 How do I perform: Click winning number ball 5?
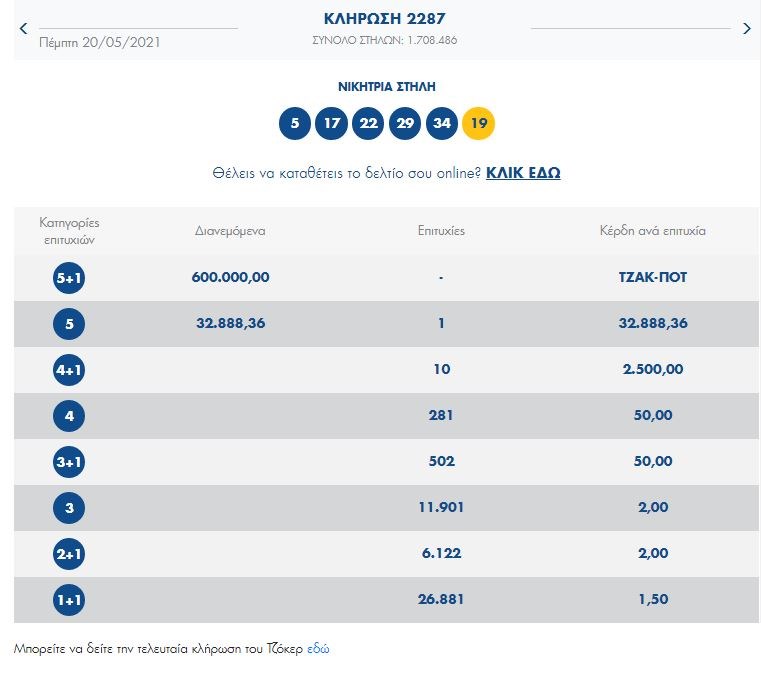pyautogui.click(x=294, y=124)
